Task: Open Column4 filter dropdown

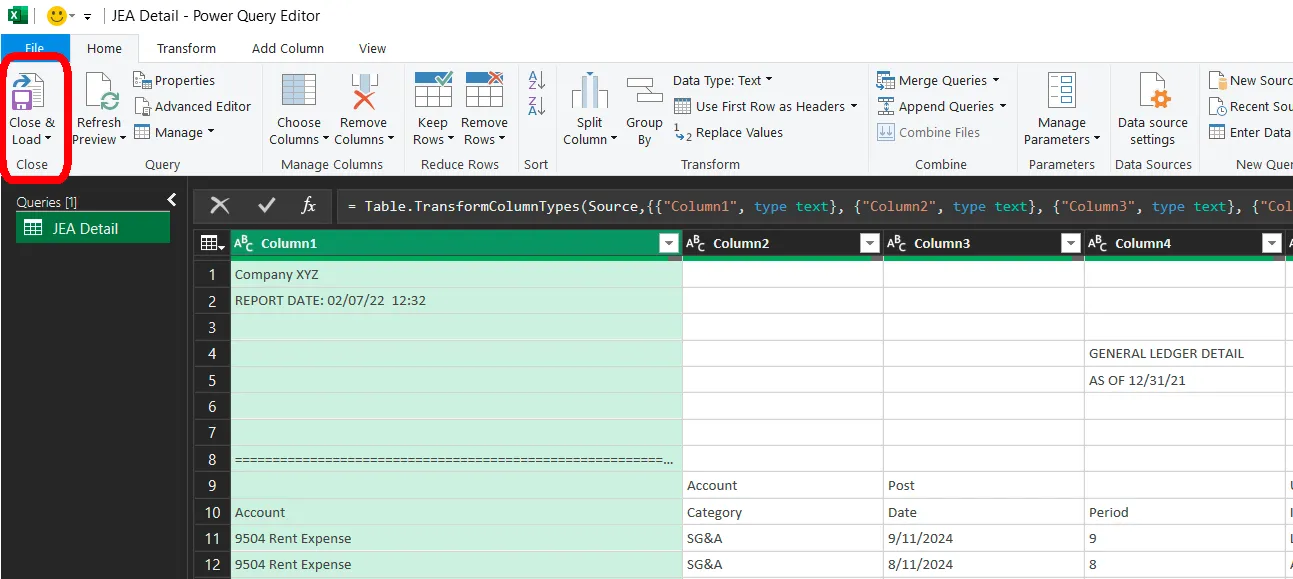Action: (x=1272, y=243)
